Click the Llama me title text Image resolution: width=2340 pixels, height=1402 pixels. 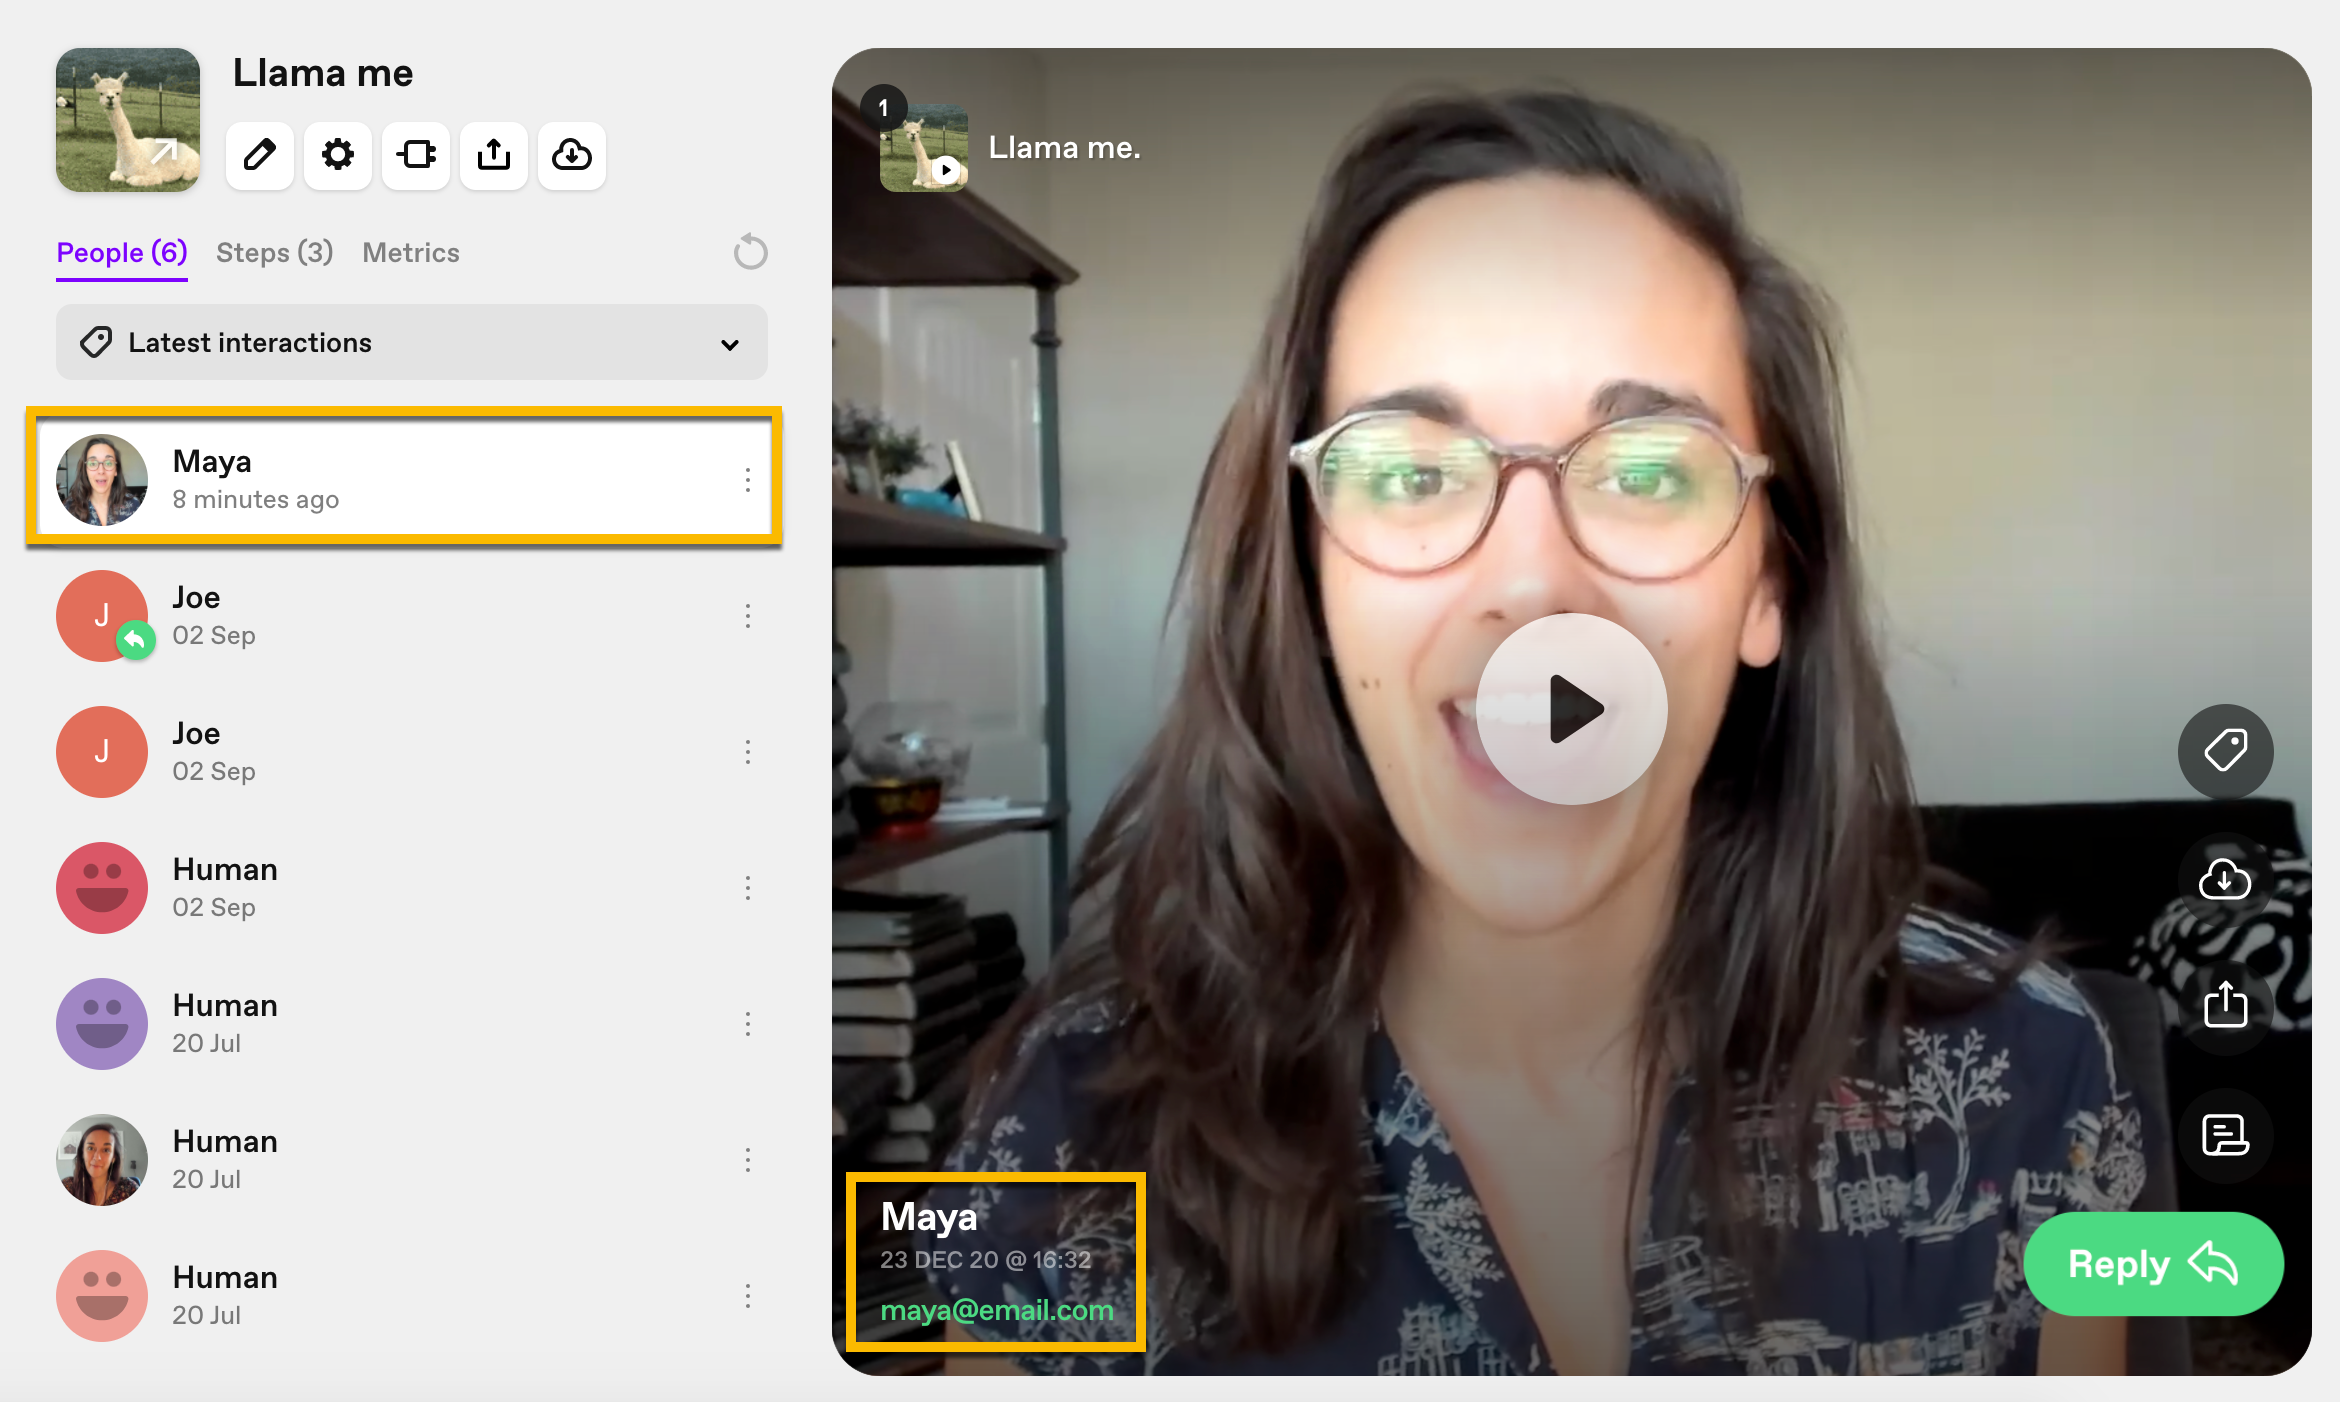click(323, 73)
